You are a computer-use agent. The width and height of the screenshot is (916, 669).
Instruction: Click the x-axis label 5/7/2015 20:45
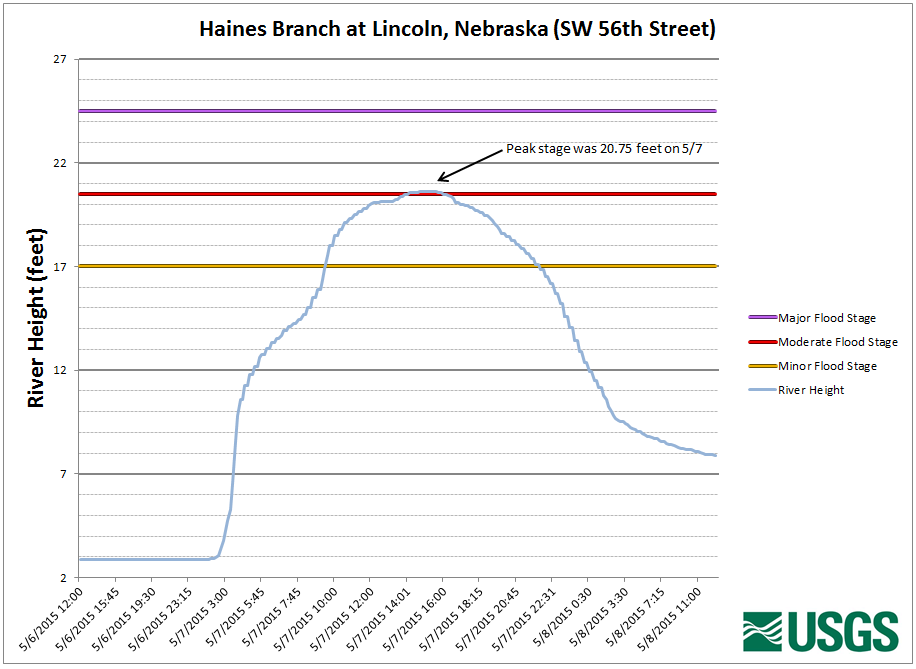[487, 620]
